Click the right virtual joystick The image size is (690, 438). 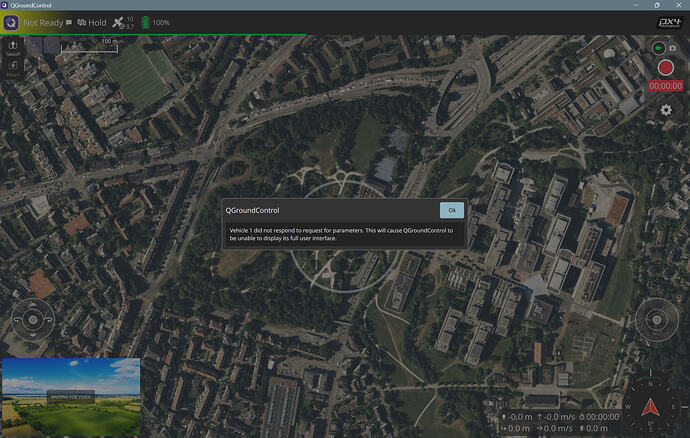click(657, 320)
